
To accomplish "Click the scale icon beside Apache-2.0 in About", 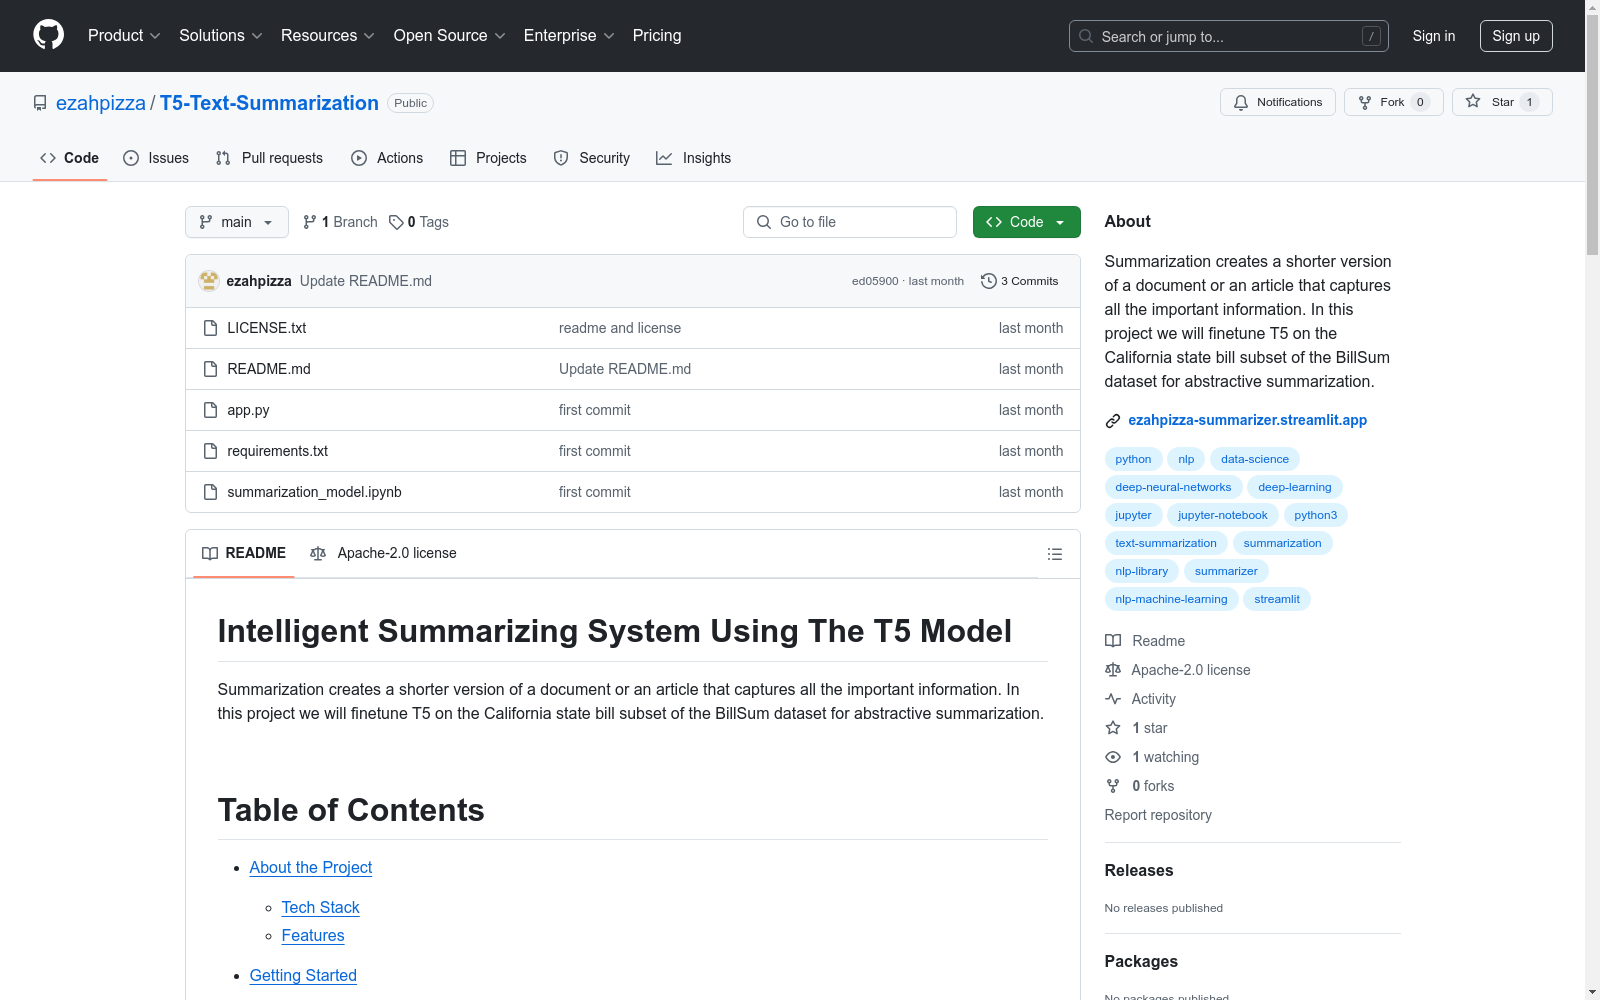I will coord(1113,670).
